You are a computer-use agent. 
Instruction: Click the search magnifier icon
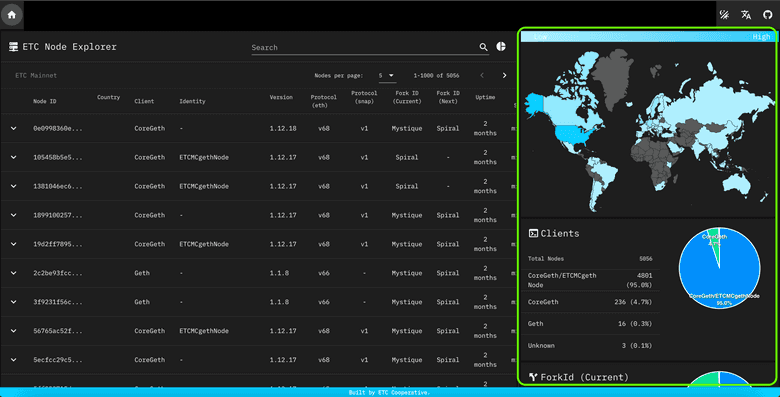point(484,47)
